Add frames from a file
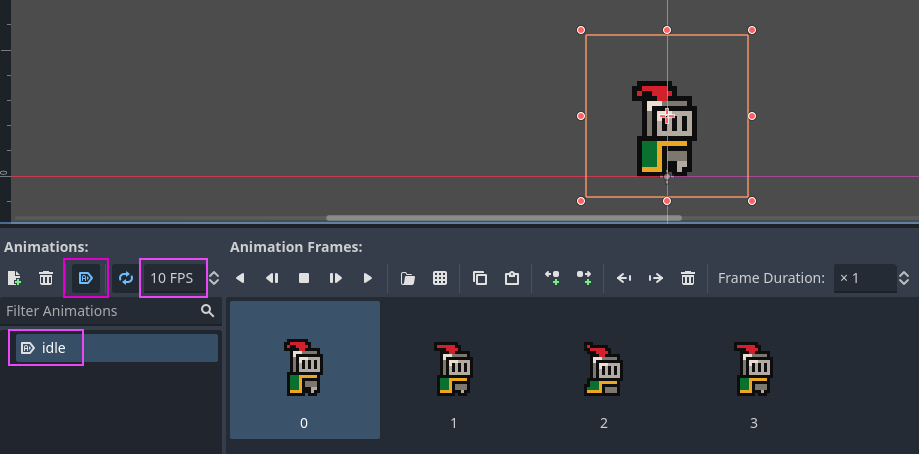The width and height of the screenshot is (919, 454). (408, 278)
